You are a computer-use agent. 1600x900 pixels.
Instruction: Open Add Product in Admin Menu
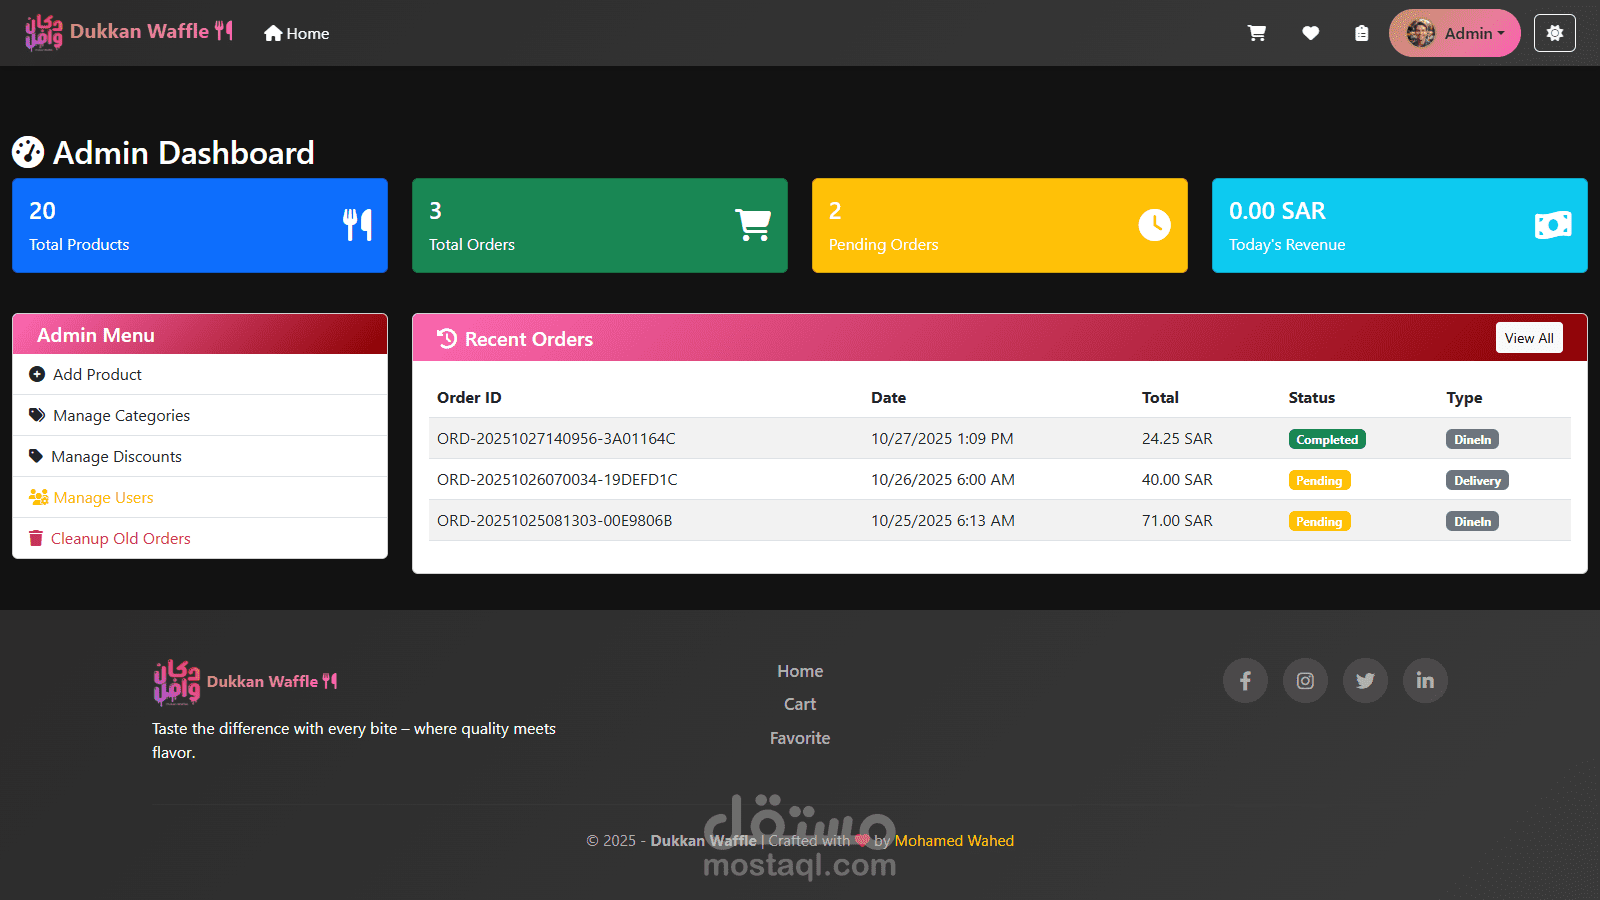coord(200,374)
